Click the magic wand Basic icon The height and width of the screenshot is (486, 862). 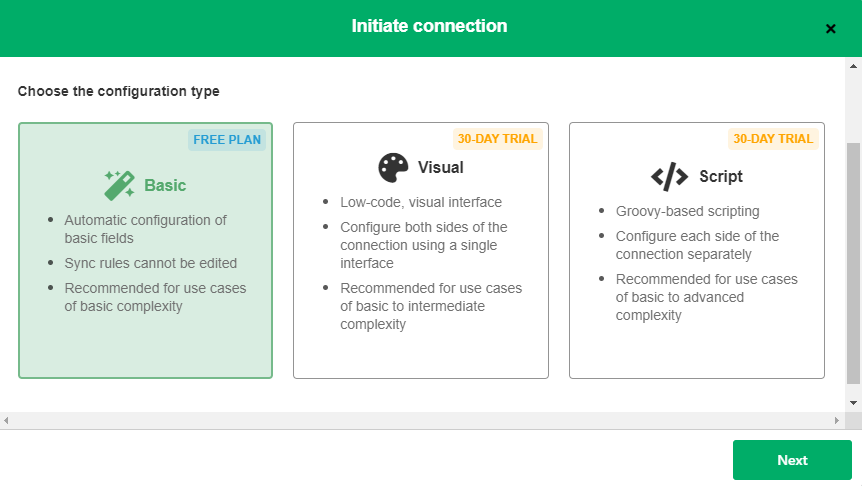tap(119, 185)
